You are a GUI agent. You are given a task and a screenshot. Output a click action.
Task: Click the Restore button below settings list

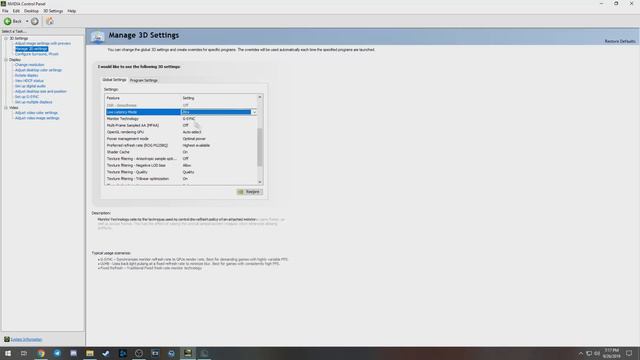pos(249,192)
